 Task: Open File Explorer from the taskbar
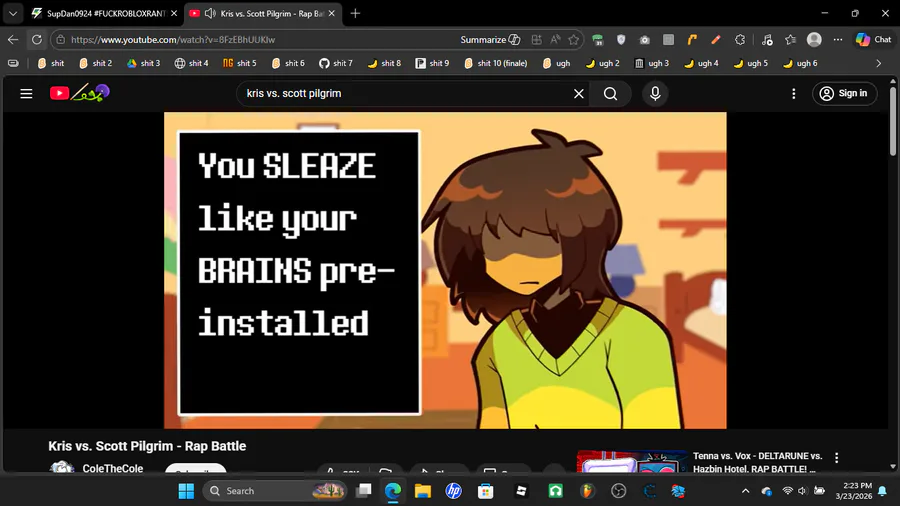point(423,491)
